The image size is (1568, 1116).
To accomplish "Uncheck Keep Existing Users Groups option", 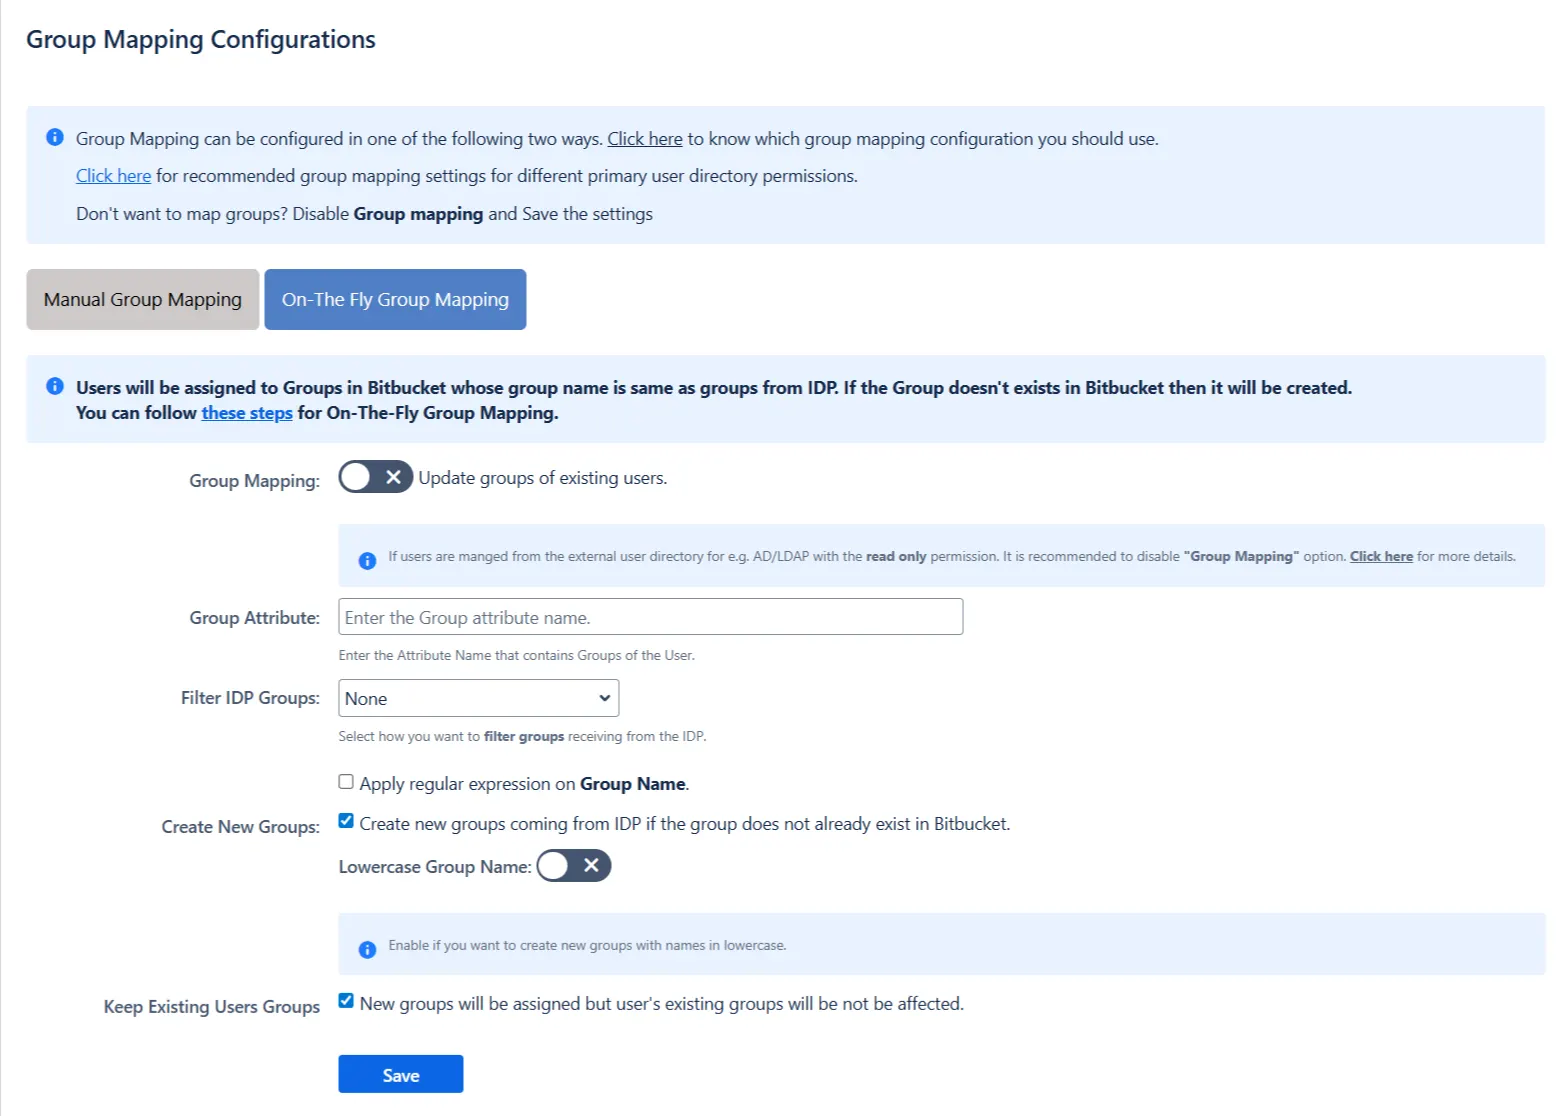I will click(346, 1000).
